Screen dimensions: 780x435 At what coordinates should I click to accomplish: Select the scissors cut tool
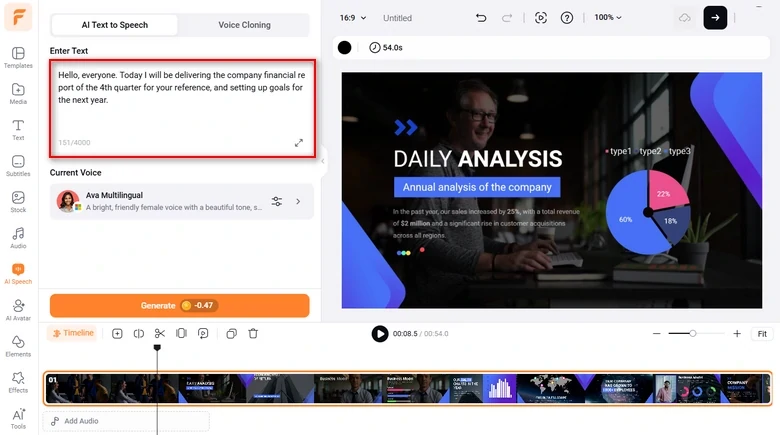point(160,333)
